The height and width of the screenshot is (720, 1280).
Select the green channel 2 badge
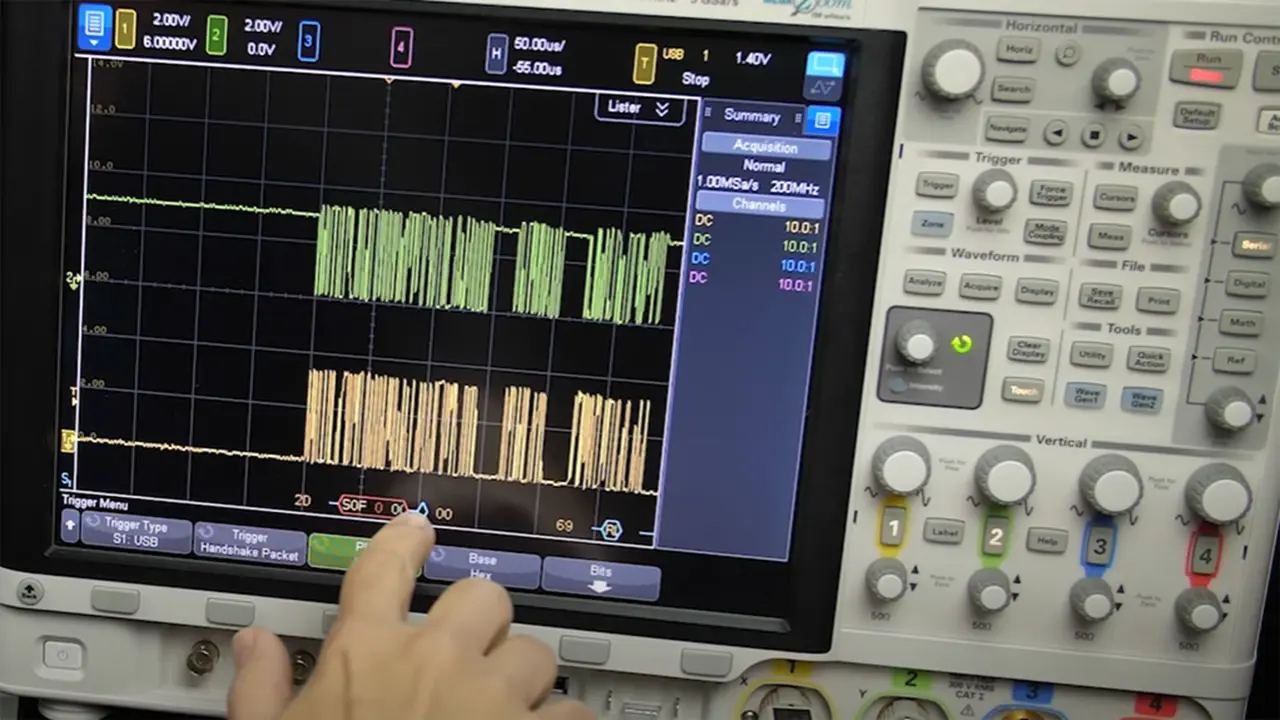pyautogui.click(x=216, y=35)
